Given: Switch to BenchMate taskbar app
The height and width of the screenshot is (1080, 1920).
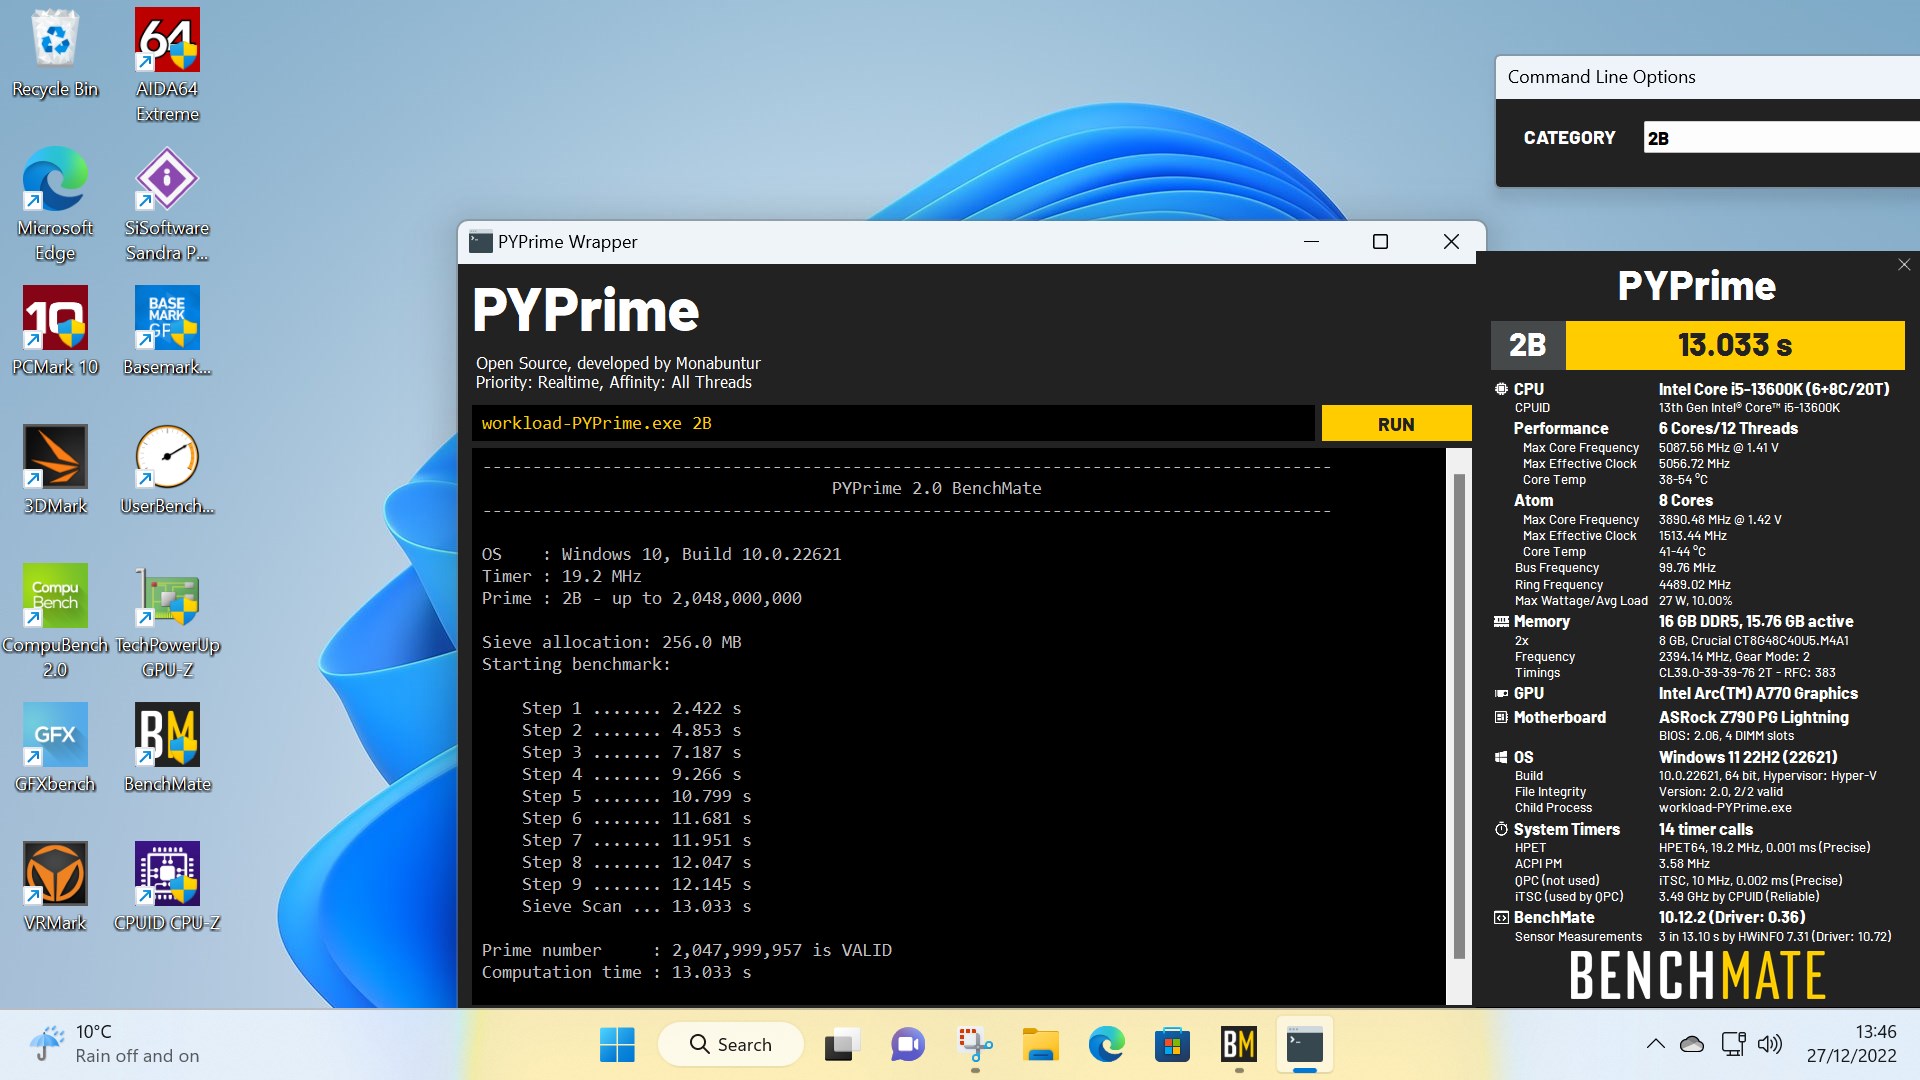Looking at the screenshot, I should [x=1238, y=1044].
